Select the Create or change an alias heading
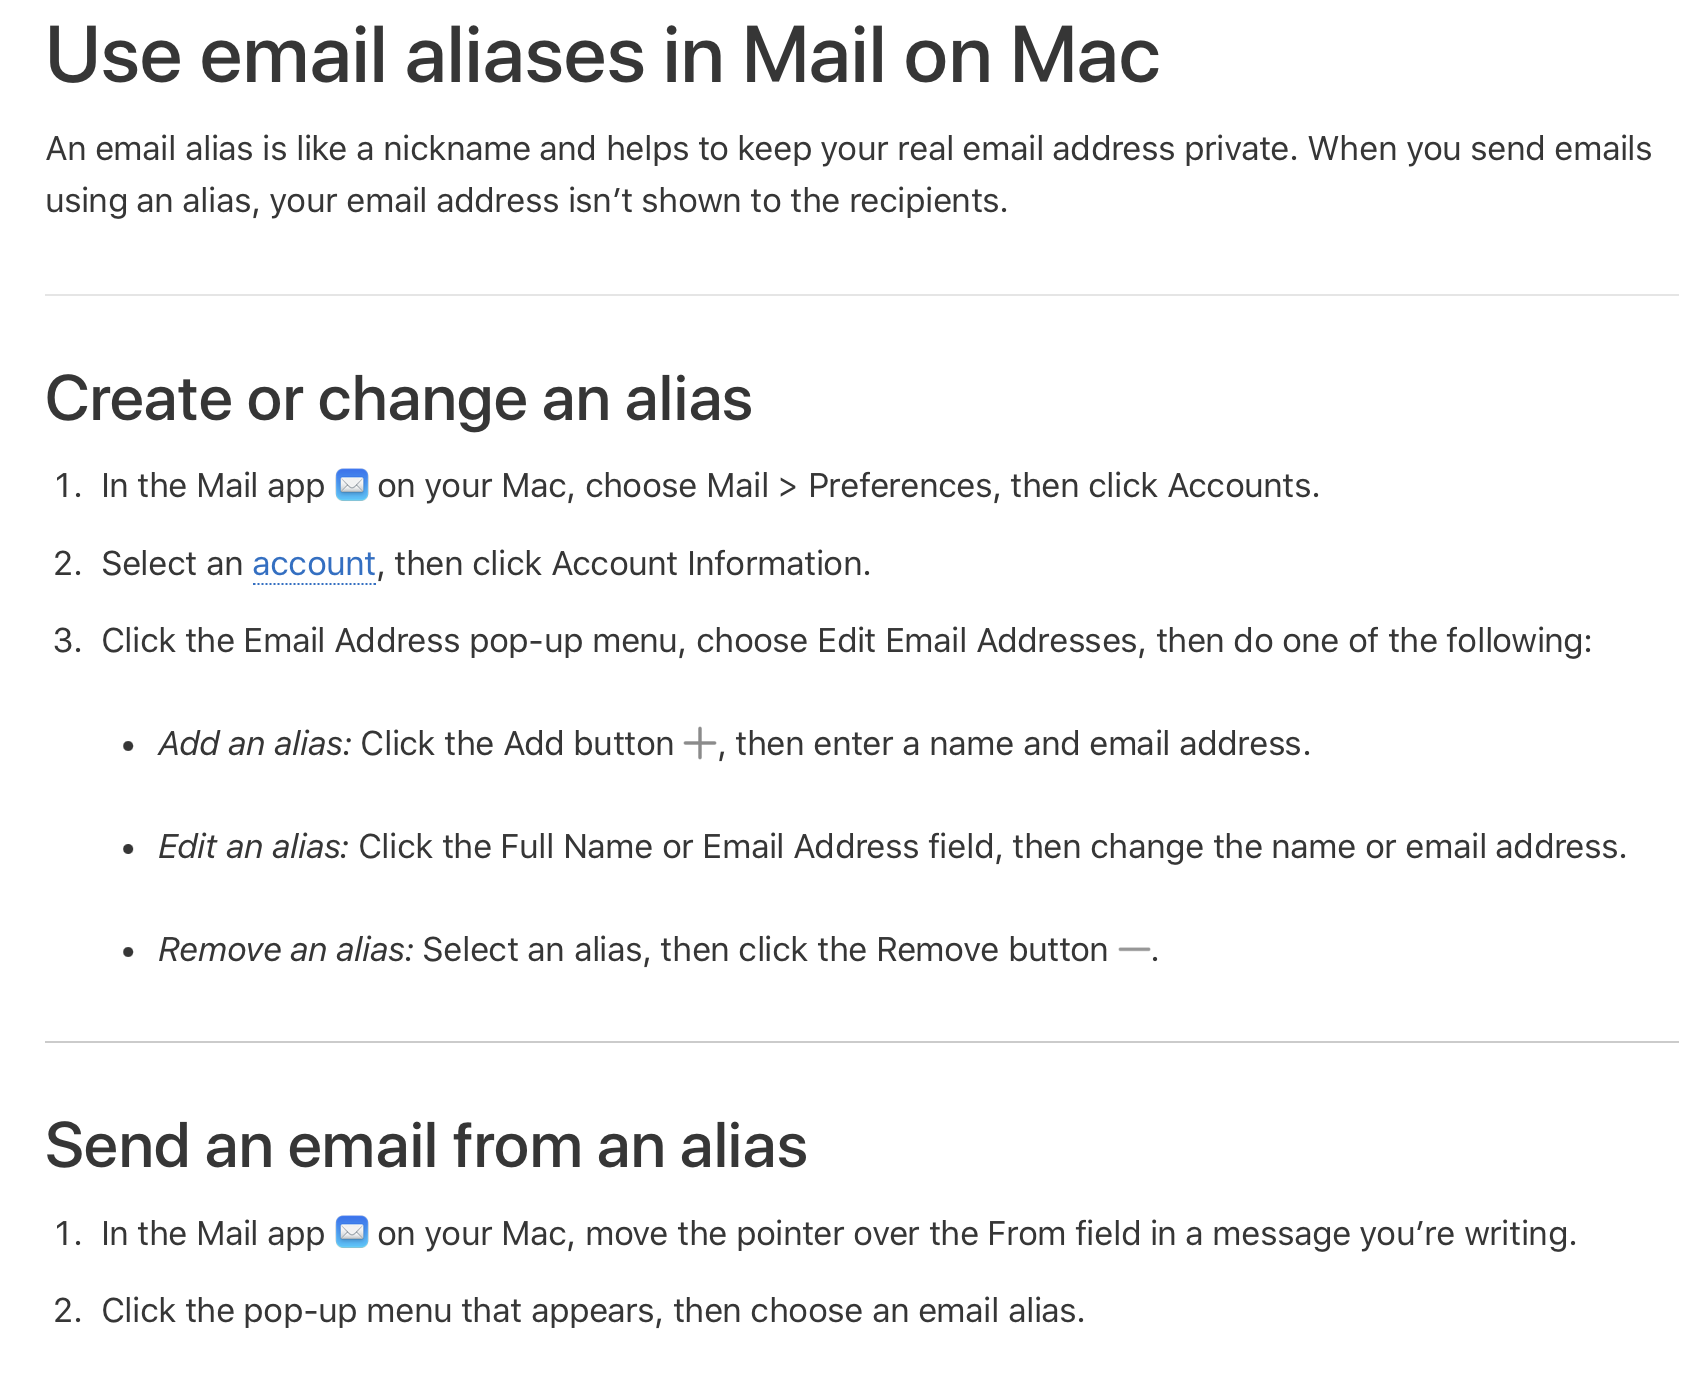This screenshot has height=1374, width=1696. pyautogui.click(x=399, y=399)
